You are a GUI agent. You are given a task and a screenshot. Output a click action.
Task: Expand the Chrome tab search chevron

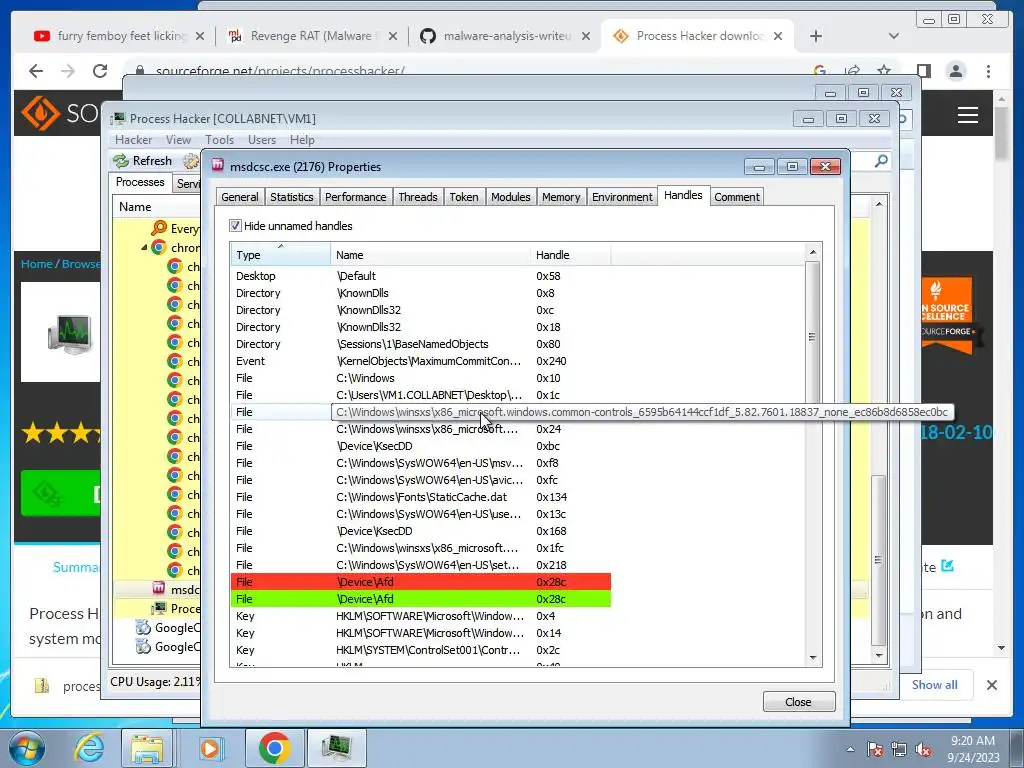tap(894, 36)
